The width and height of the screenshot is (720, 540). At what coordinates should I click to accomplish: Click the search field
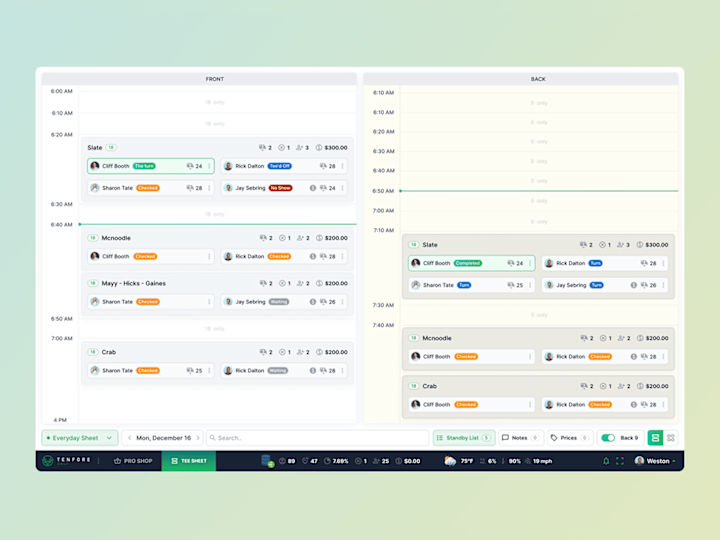(317, 438)
